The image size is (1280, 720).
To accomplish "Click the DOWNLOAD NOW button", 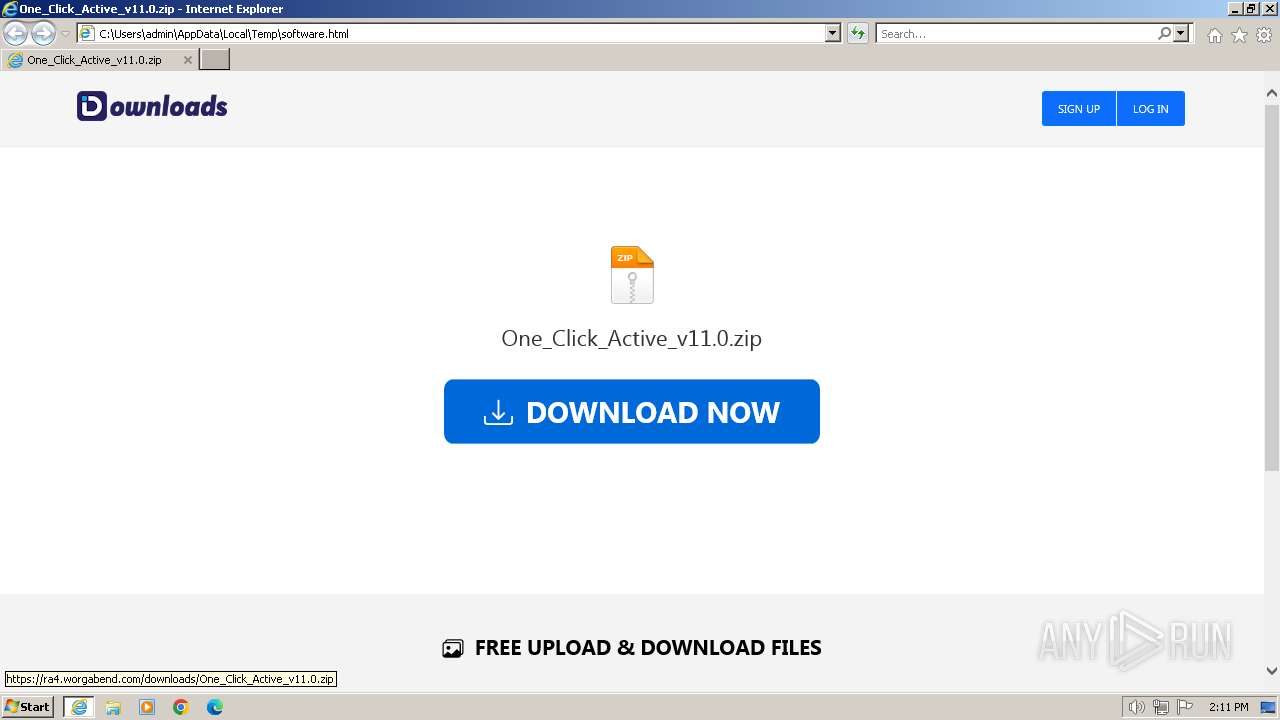I will pos(632,411).
